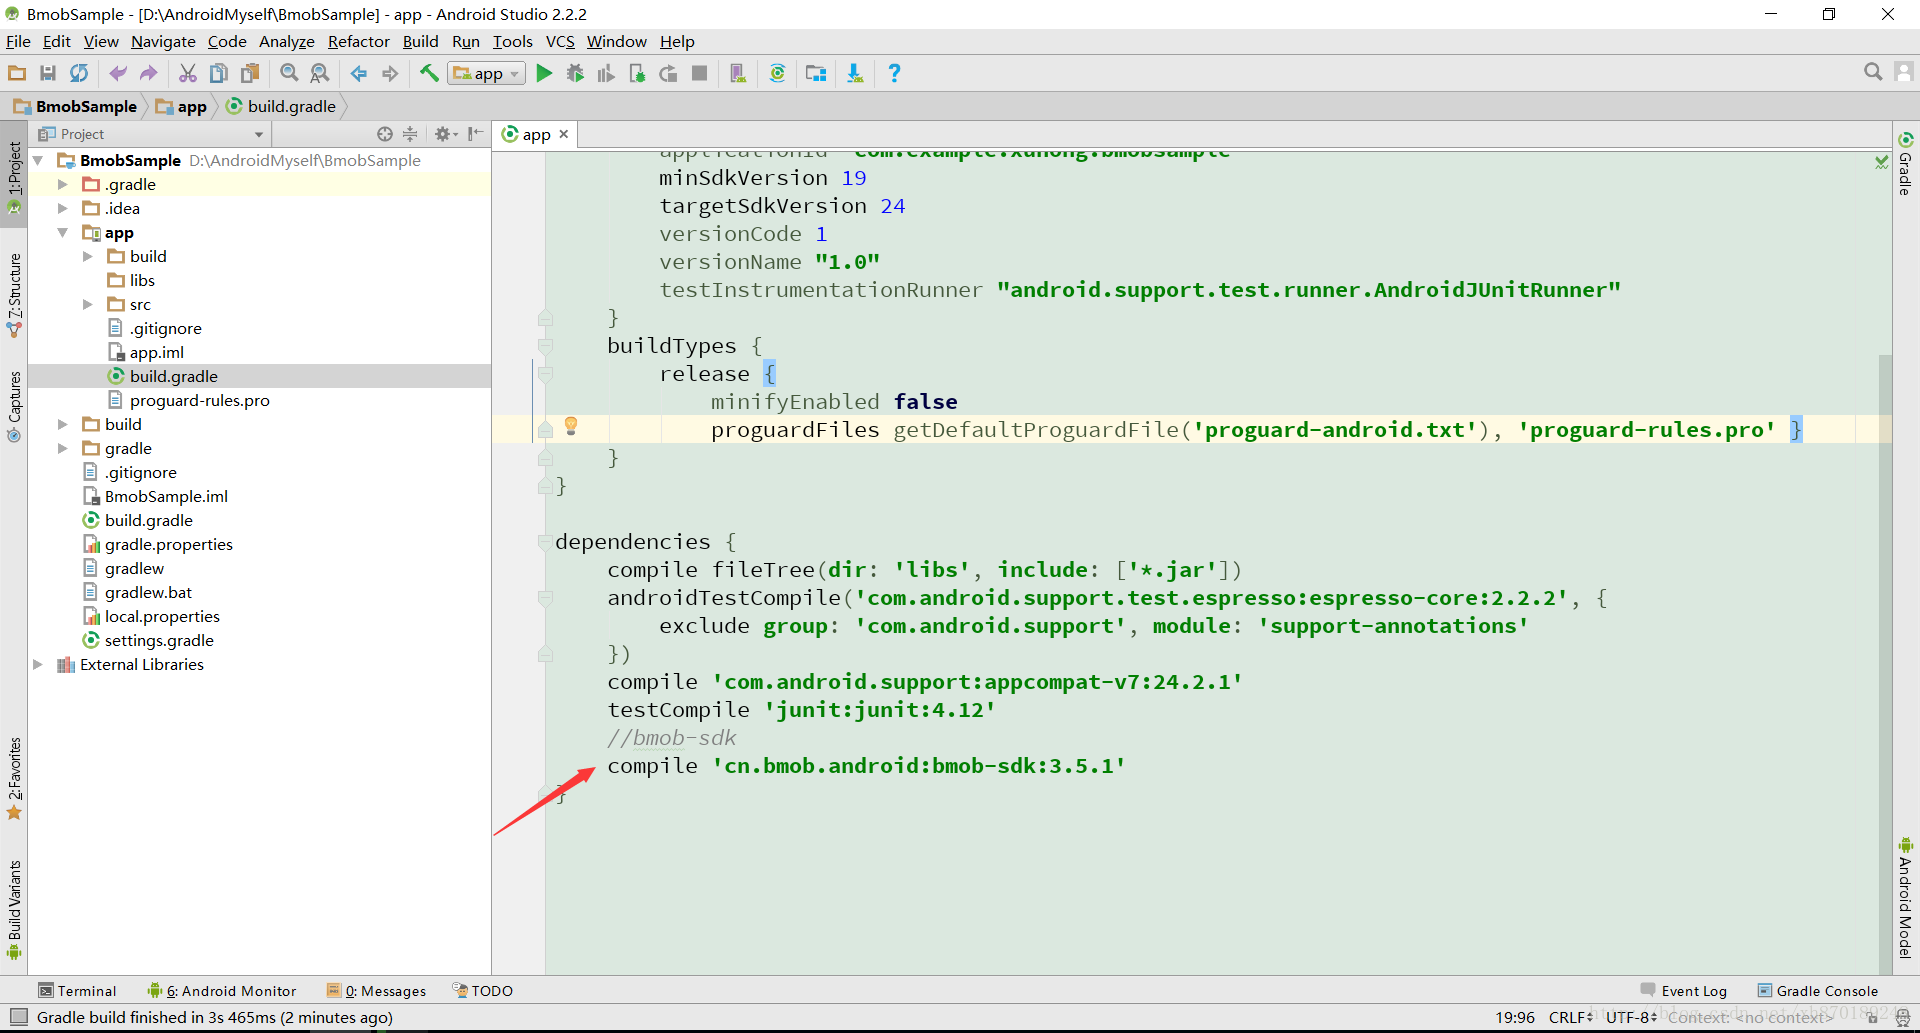Image resolution: width=1920 pixels, height=1033 pixels.
Task: Click the Search Everywhere magnifier at top right
Action: click(x=1873, y=72)
